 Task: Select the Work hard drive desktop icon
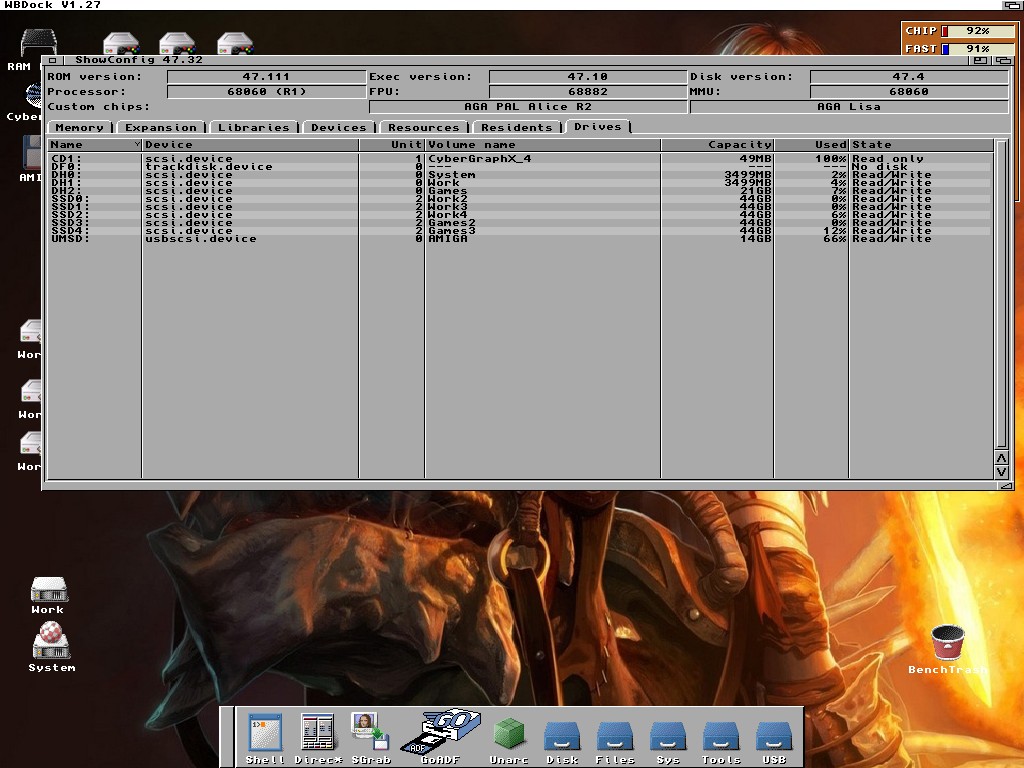48,596
